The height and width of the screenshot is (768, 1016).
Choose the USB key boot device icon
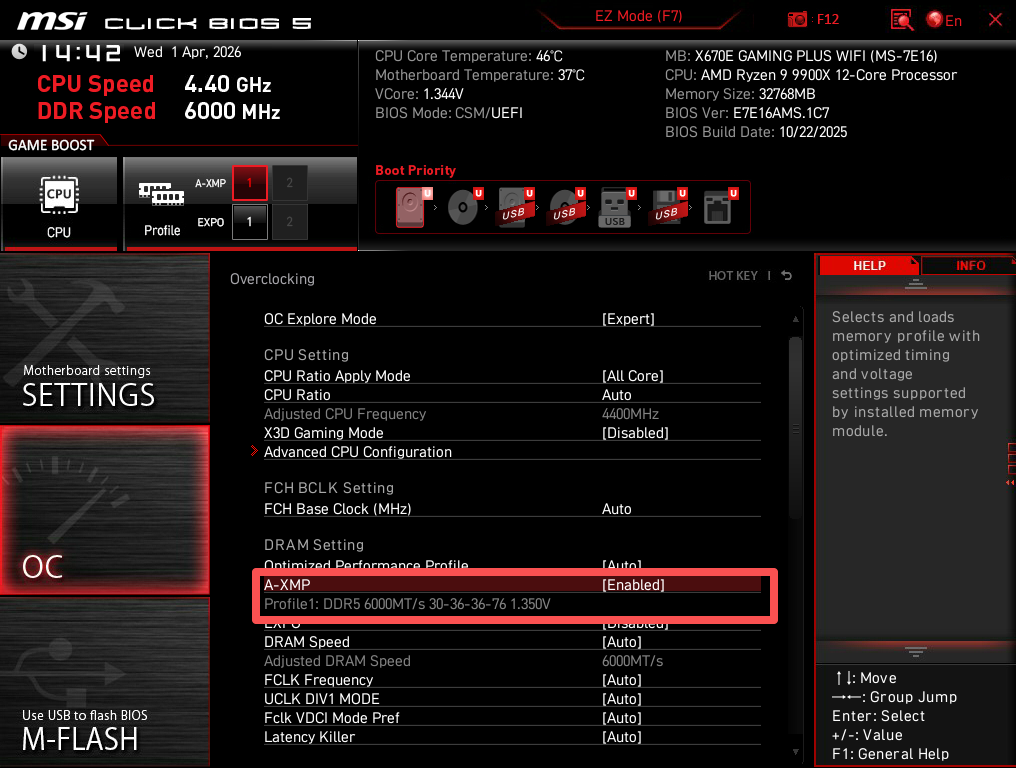click(614, 207)
